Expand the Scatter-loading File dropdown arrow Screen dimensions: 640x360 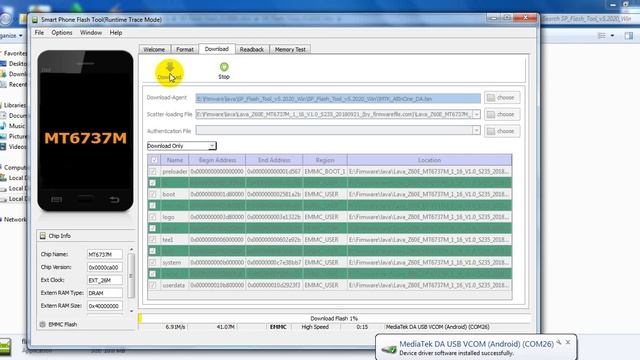(476, 114)
